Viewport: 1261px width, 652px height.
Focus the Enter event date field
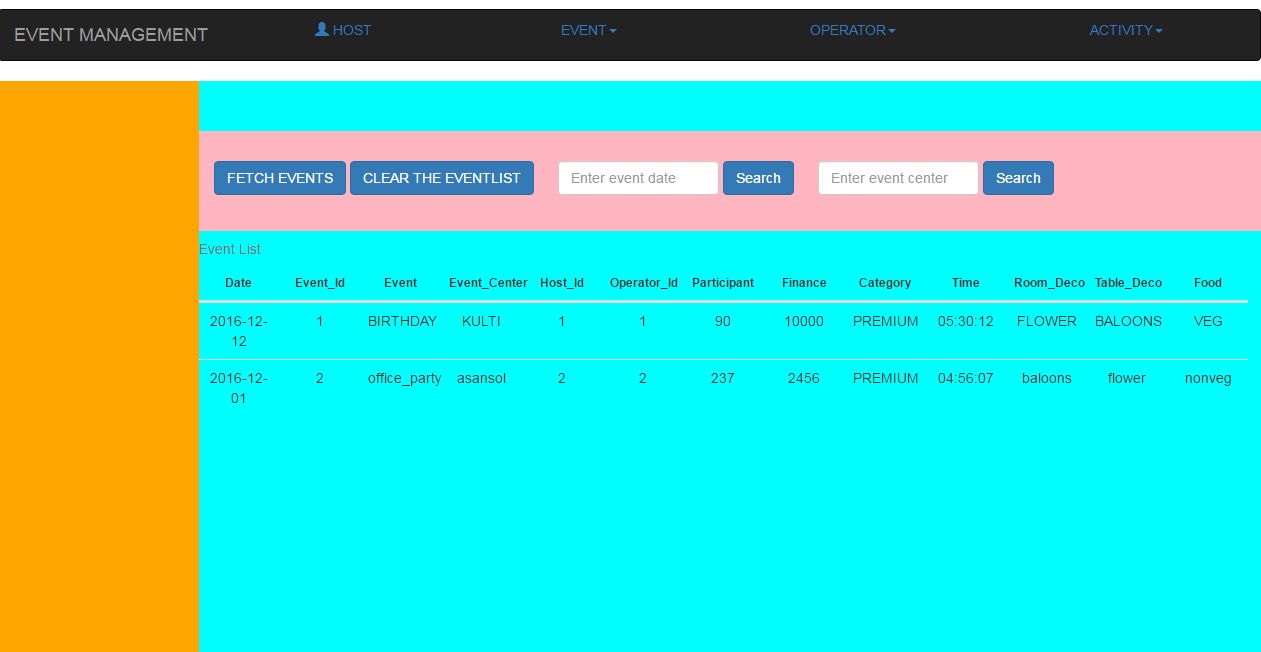click(x=638, y=178)
